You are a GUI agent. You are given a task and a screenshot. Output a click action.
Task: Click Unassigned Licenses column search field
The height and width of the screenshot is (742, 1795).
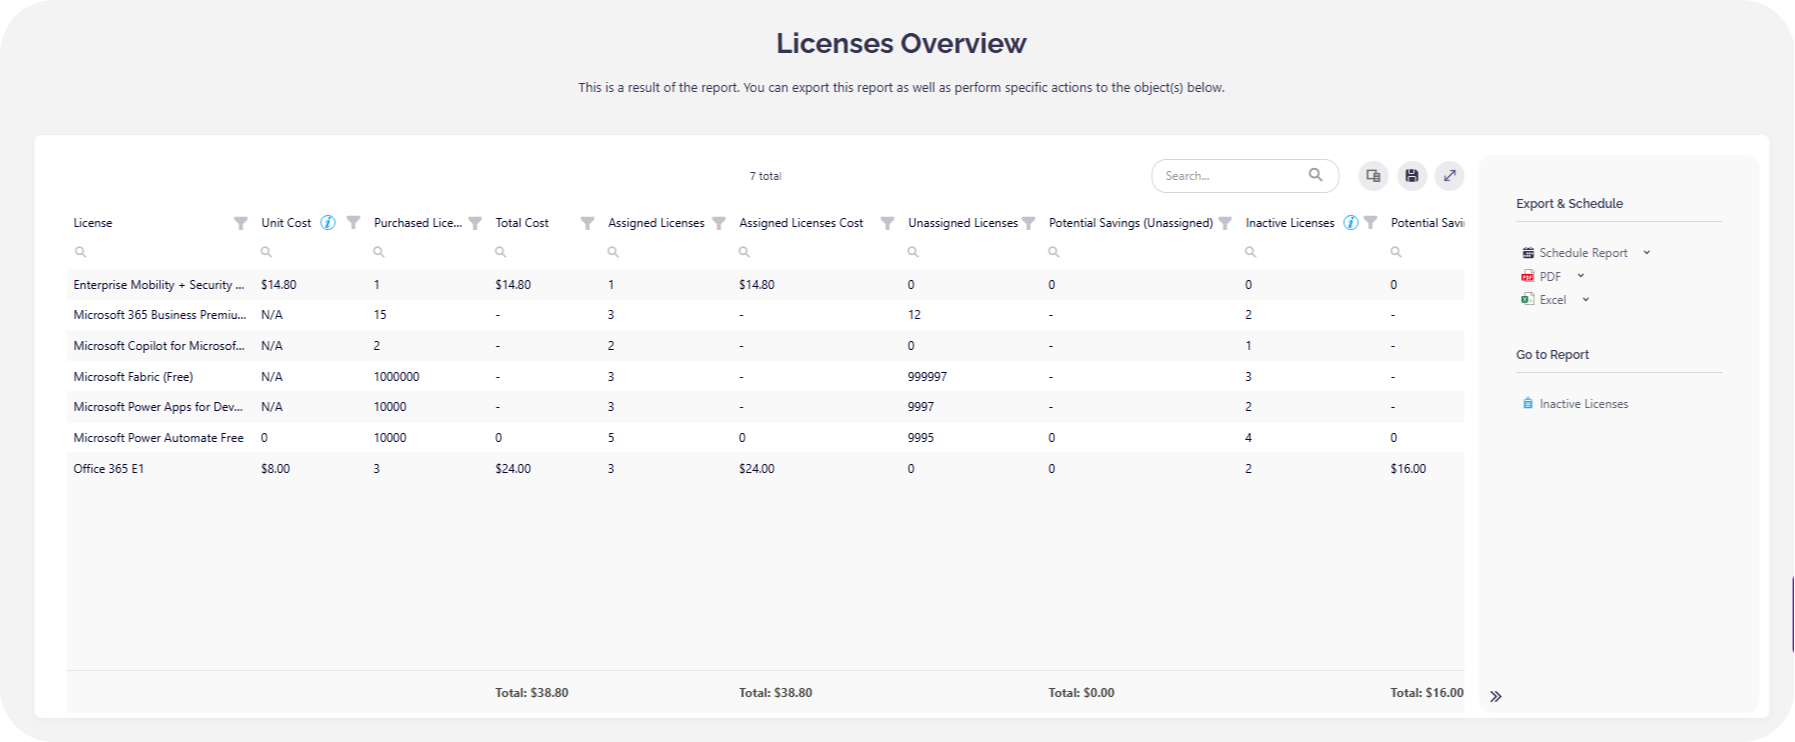coord(971,252)
